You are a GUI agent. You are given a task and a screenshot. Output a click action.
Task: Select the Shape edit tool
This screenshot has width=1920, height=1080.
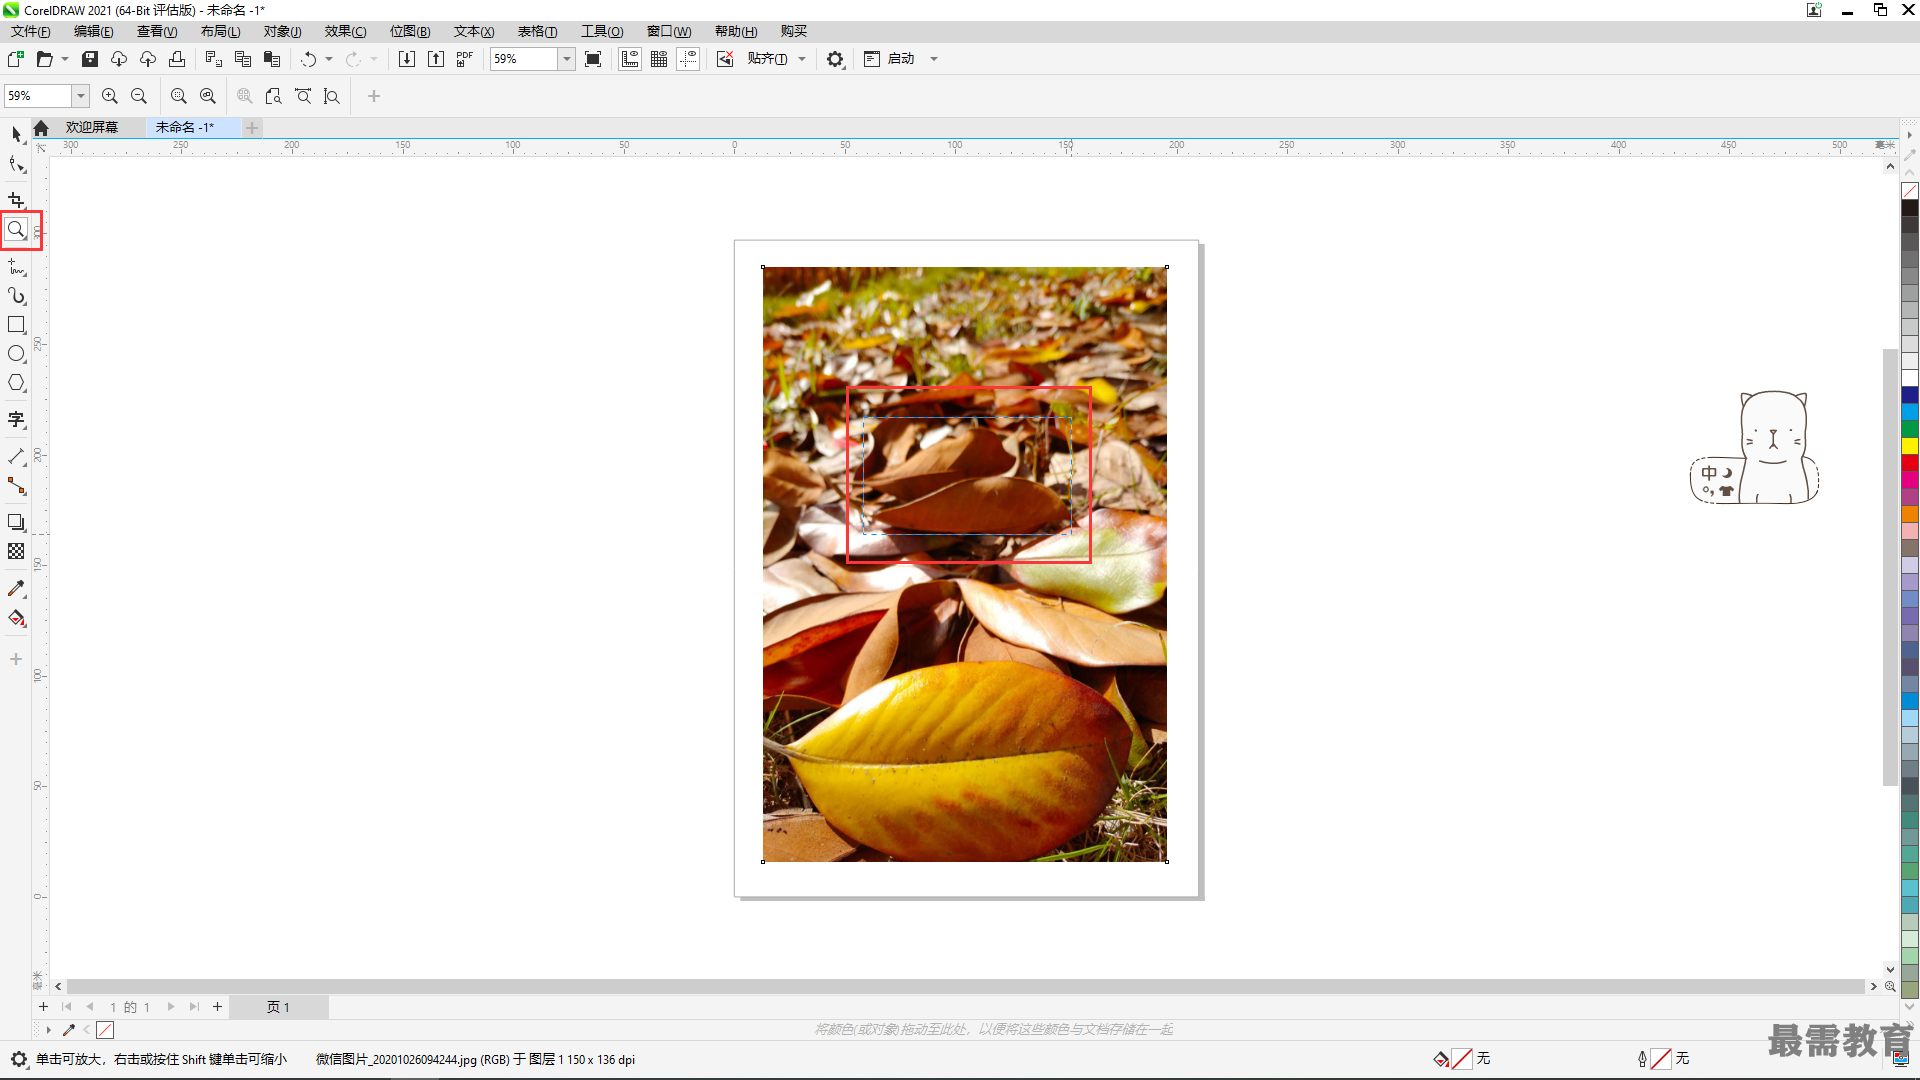click(x=16, y=165)
